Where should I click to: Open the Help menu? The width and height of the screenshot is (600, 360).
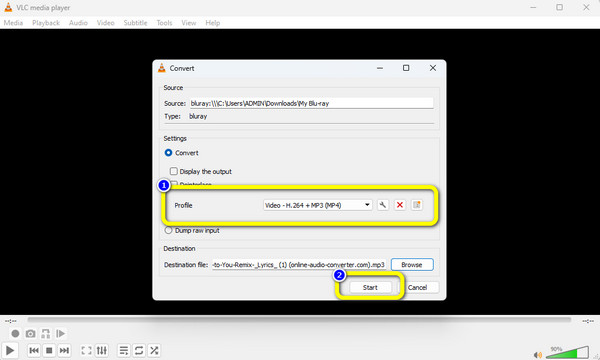[213, 23]
